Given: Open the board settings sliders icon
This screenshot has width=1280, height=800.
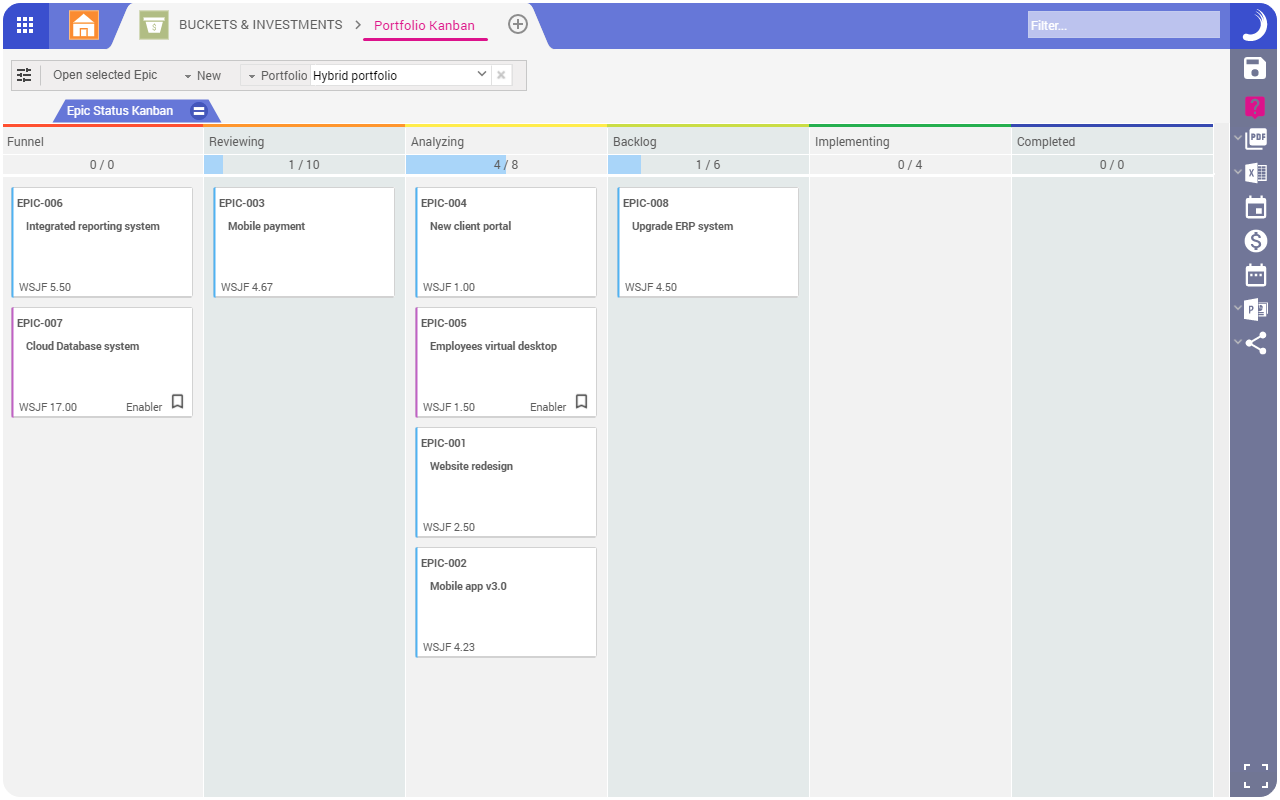Looking at the screenshot, I should coord(24,75).
